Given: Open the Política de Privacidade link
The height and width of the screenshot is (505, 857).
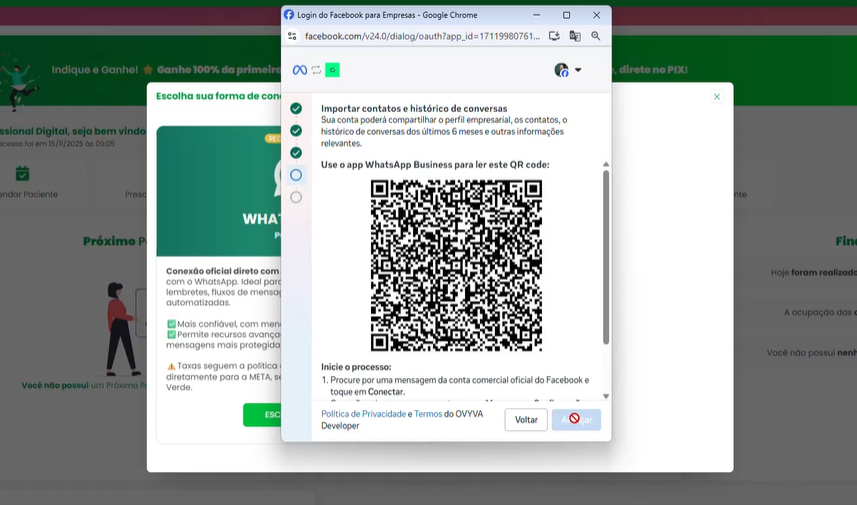Looking at the screenshot, I should (363, 414).
